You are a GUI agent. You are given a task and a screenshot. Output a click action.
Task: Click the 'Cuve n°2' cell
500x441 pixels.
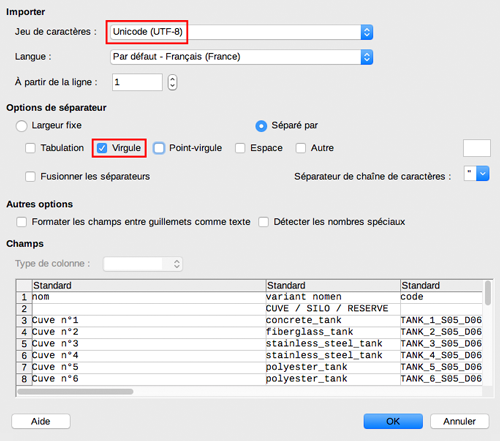149,332
